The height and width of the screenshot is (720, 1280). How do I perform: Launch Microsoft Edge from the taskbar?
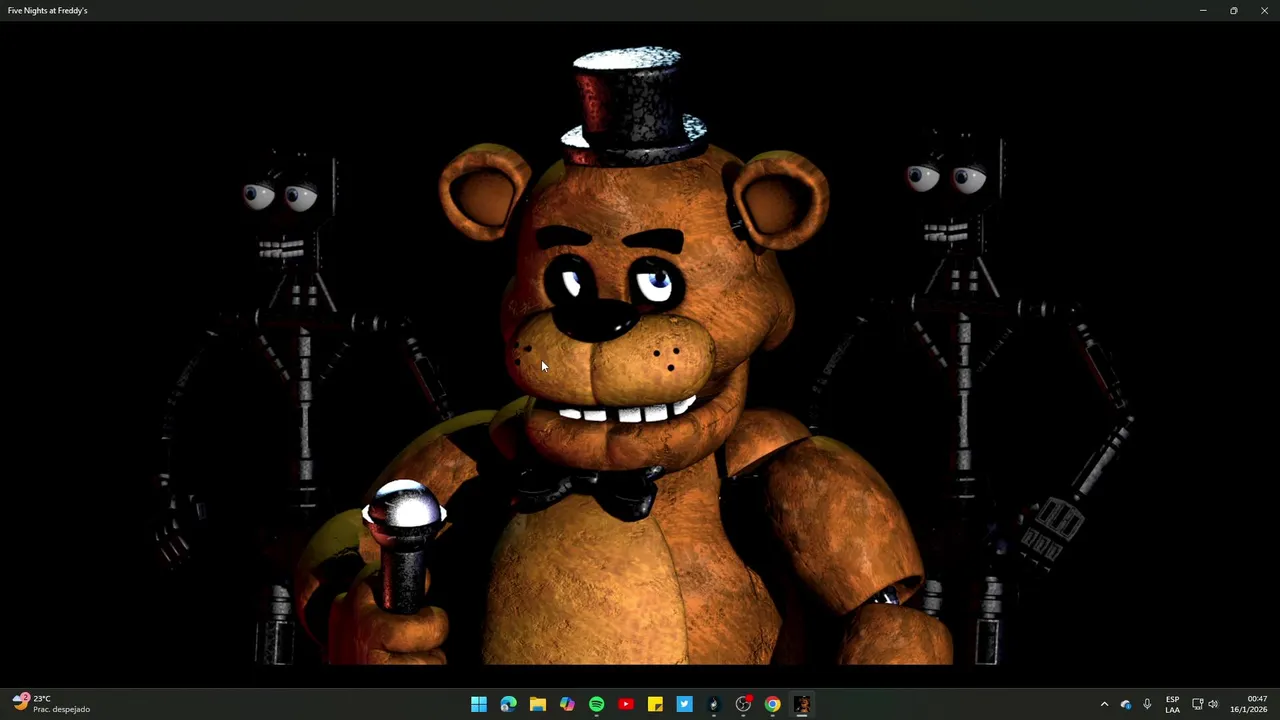tap(508, 704)
